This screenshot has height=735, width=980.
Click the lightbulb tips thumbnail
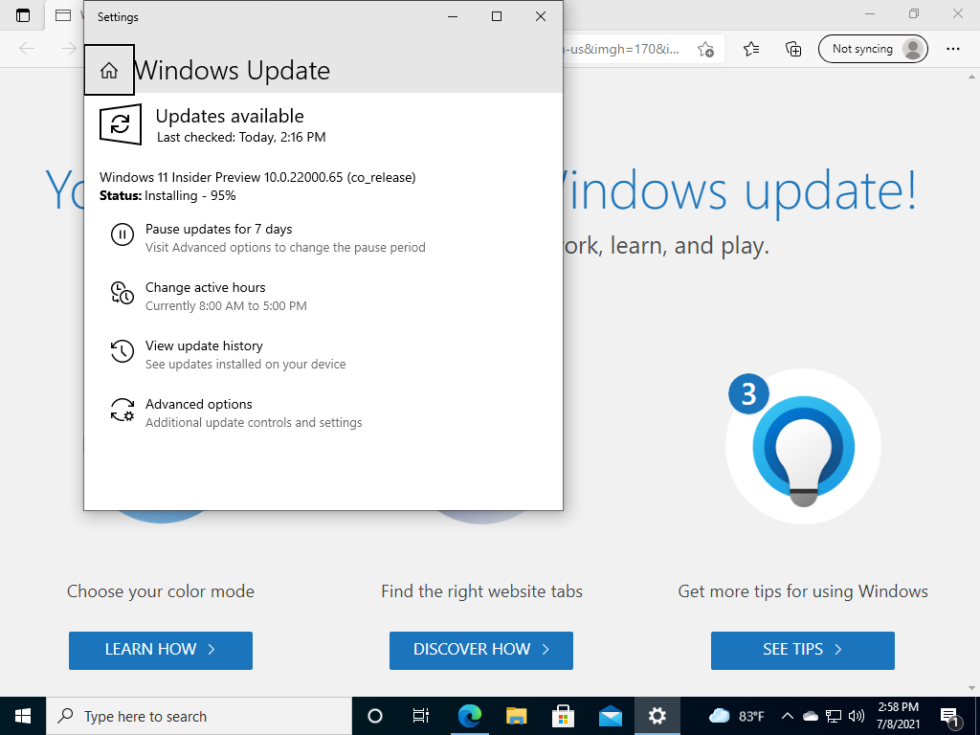pyautogui.click(x=803, y=446)
